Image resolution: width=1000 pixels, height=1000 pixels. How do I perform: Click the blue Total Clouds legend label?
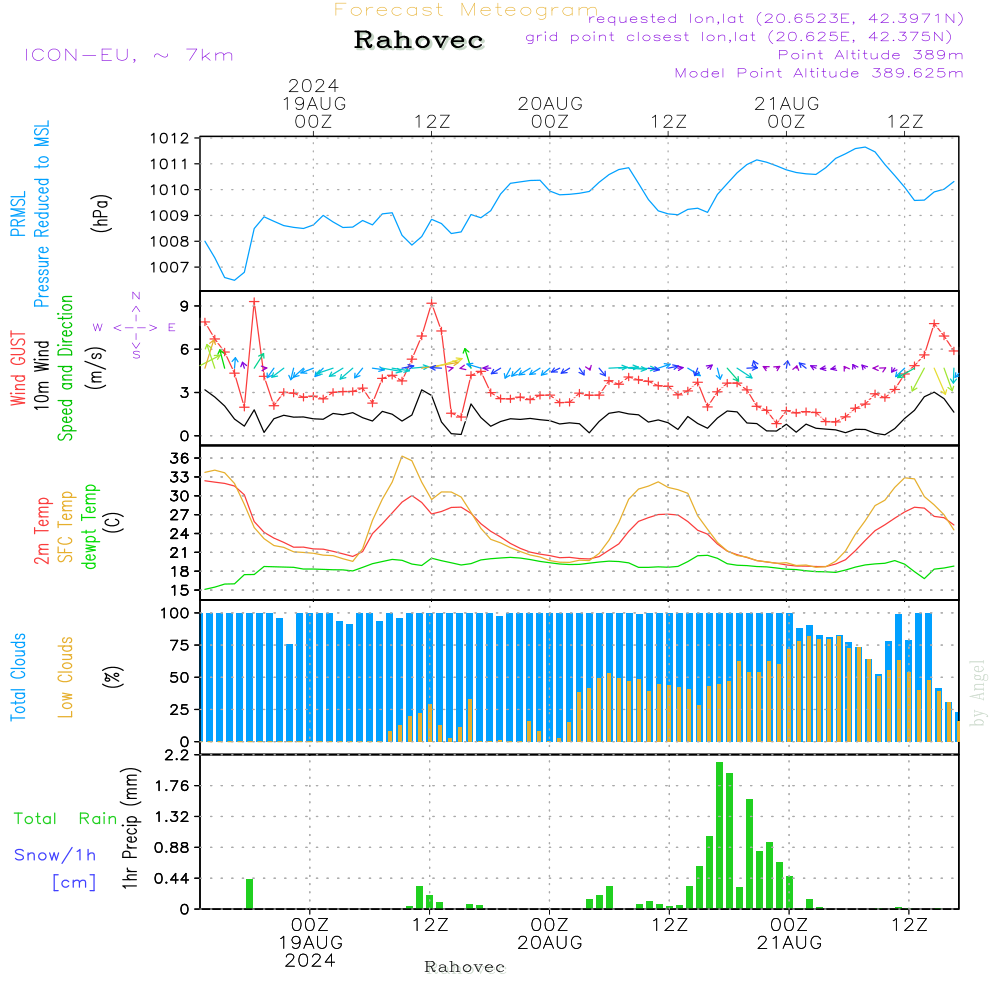(x=19, y=676)
